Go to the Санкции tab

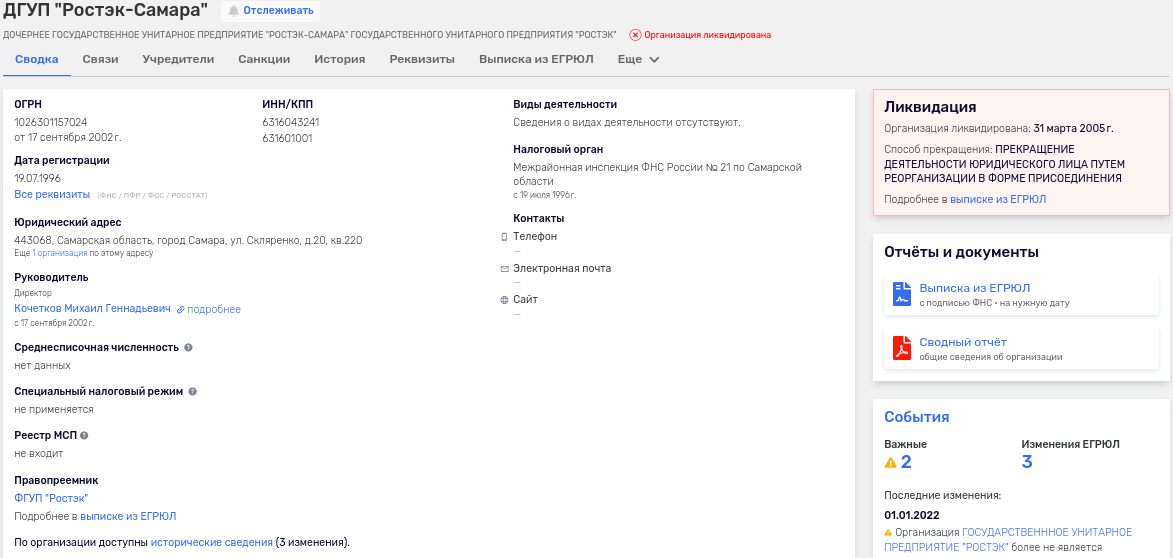264,59
